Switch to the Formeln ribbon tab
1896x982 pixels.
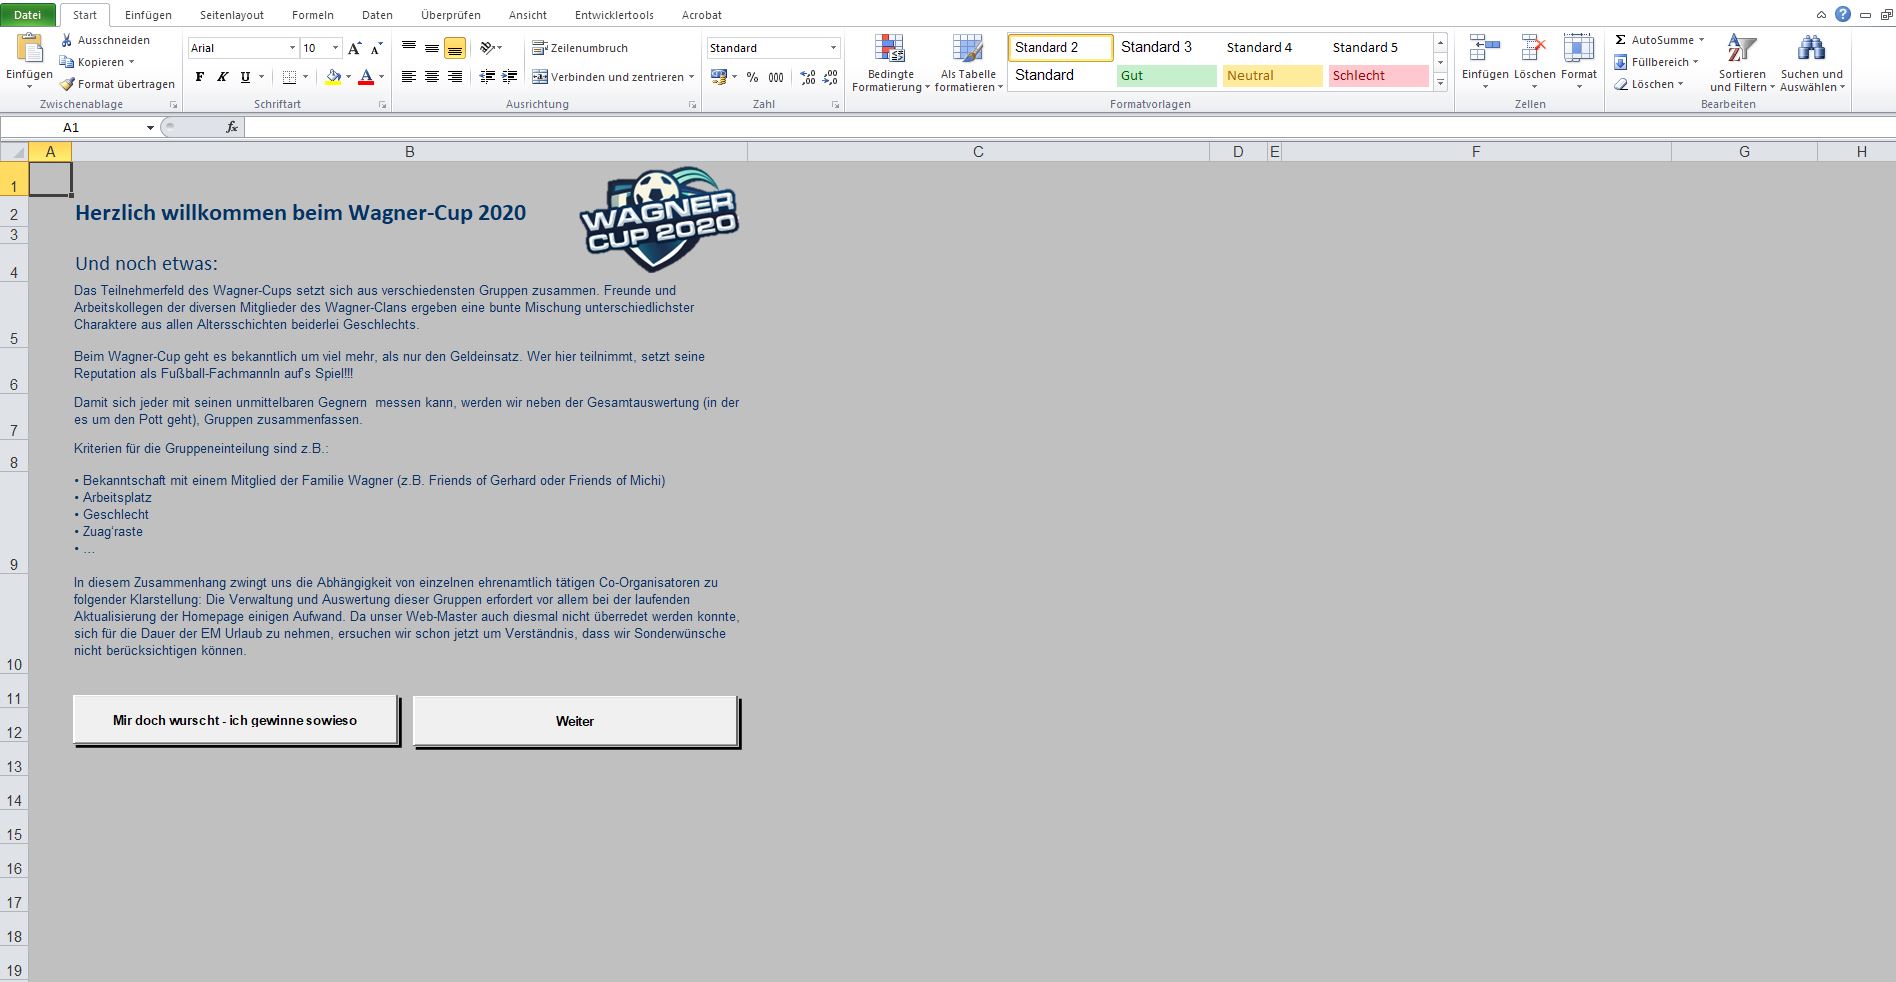pyautogui.click(x=312, y=15)
